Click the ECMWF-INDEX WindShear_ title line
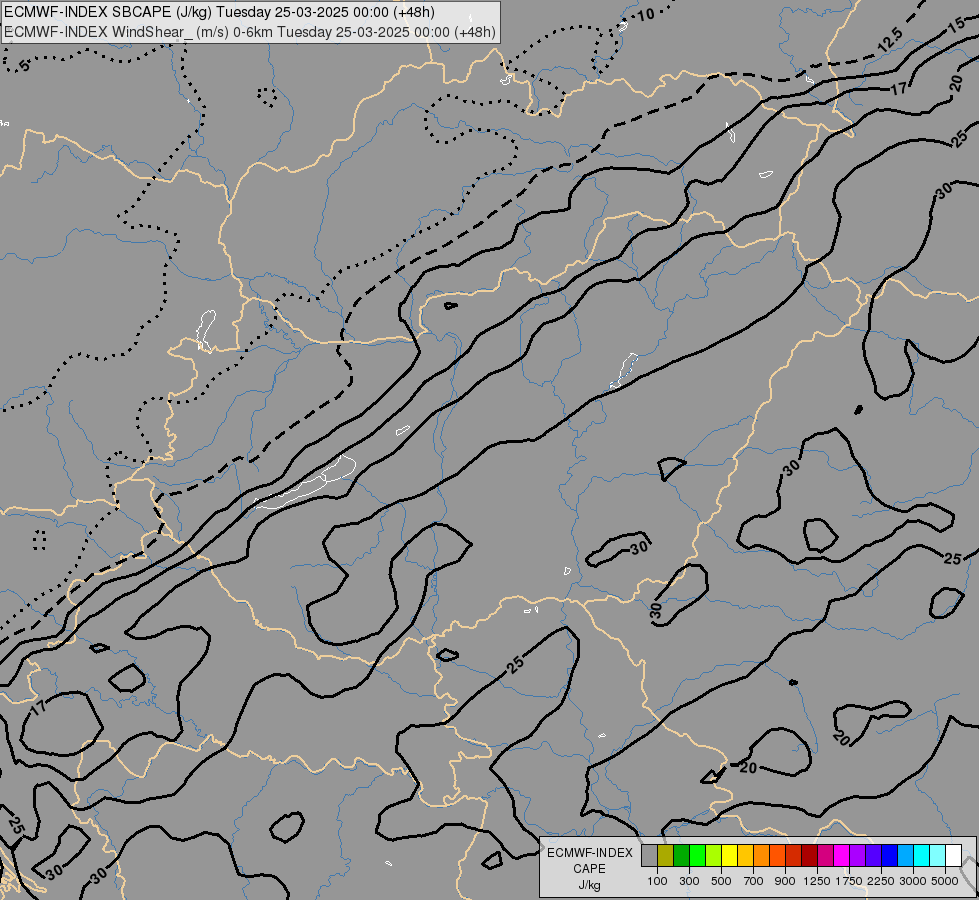 pos(250,32)
